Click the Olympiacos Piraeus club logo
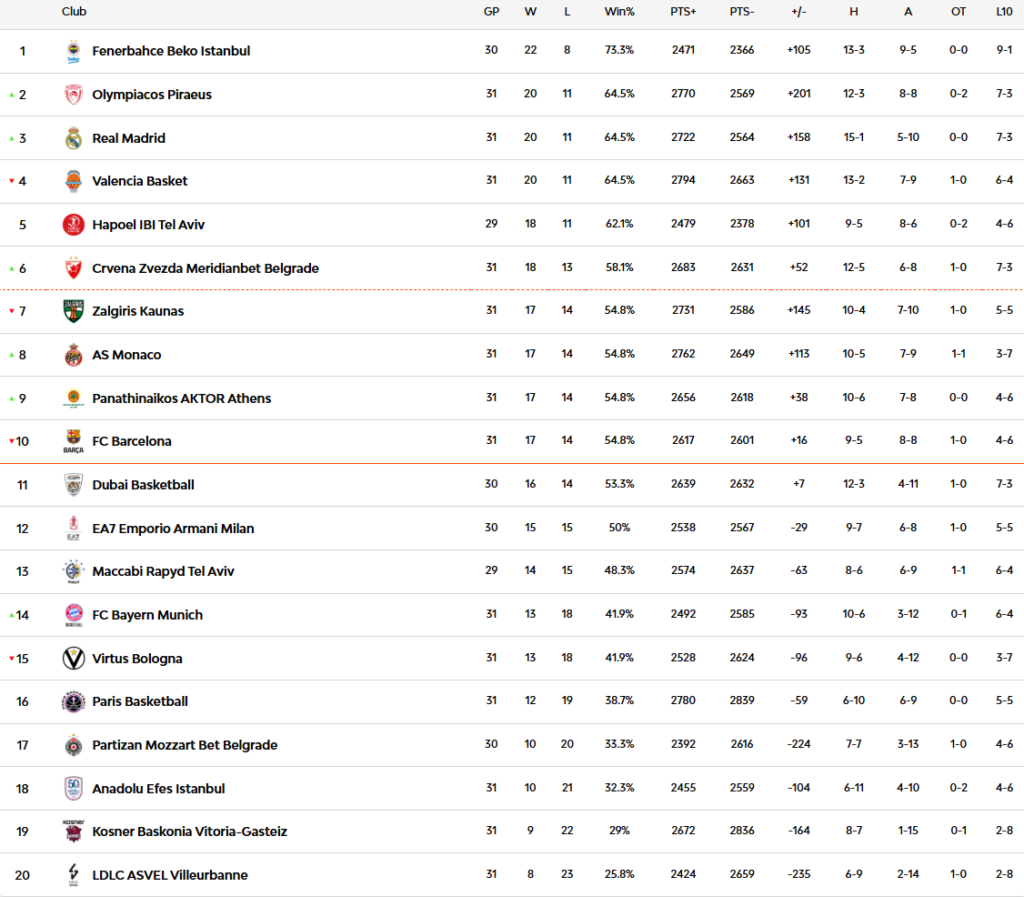 click(x=73, y=95)
